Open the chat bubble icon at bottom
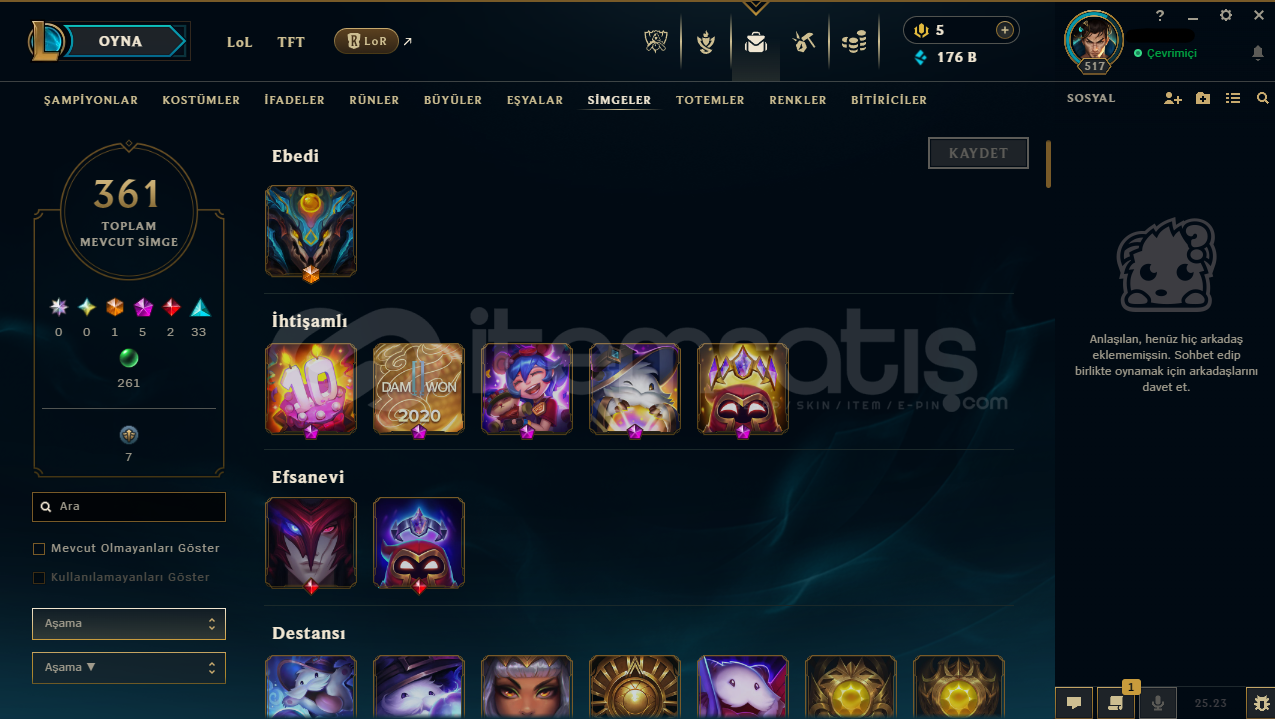The height and width of the screenshot is (719, 1275). pos(1073,703)
